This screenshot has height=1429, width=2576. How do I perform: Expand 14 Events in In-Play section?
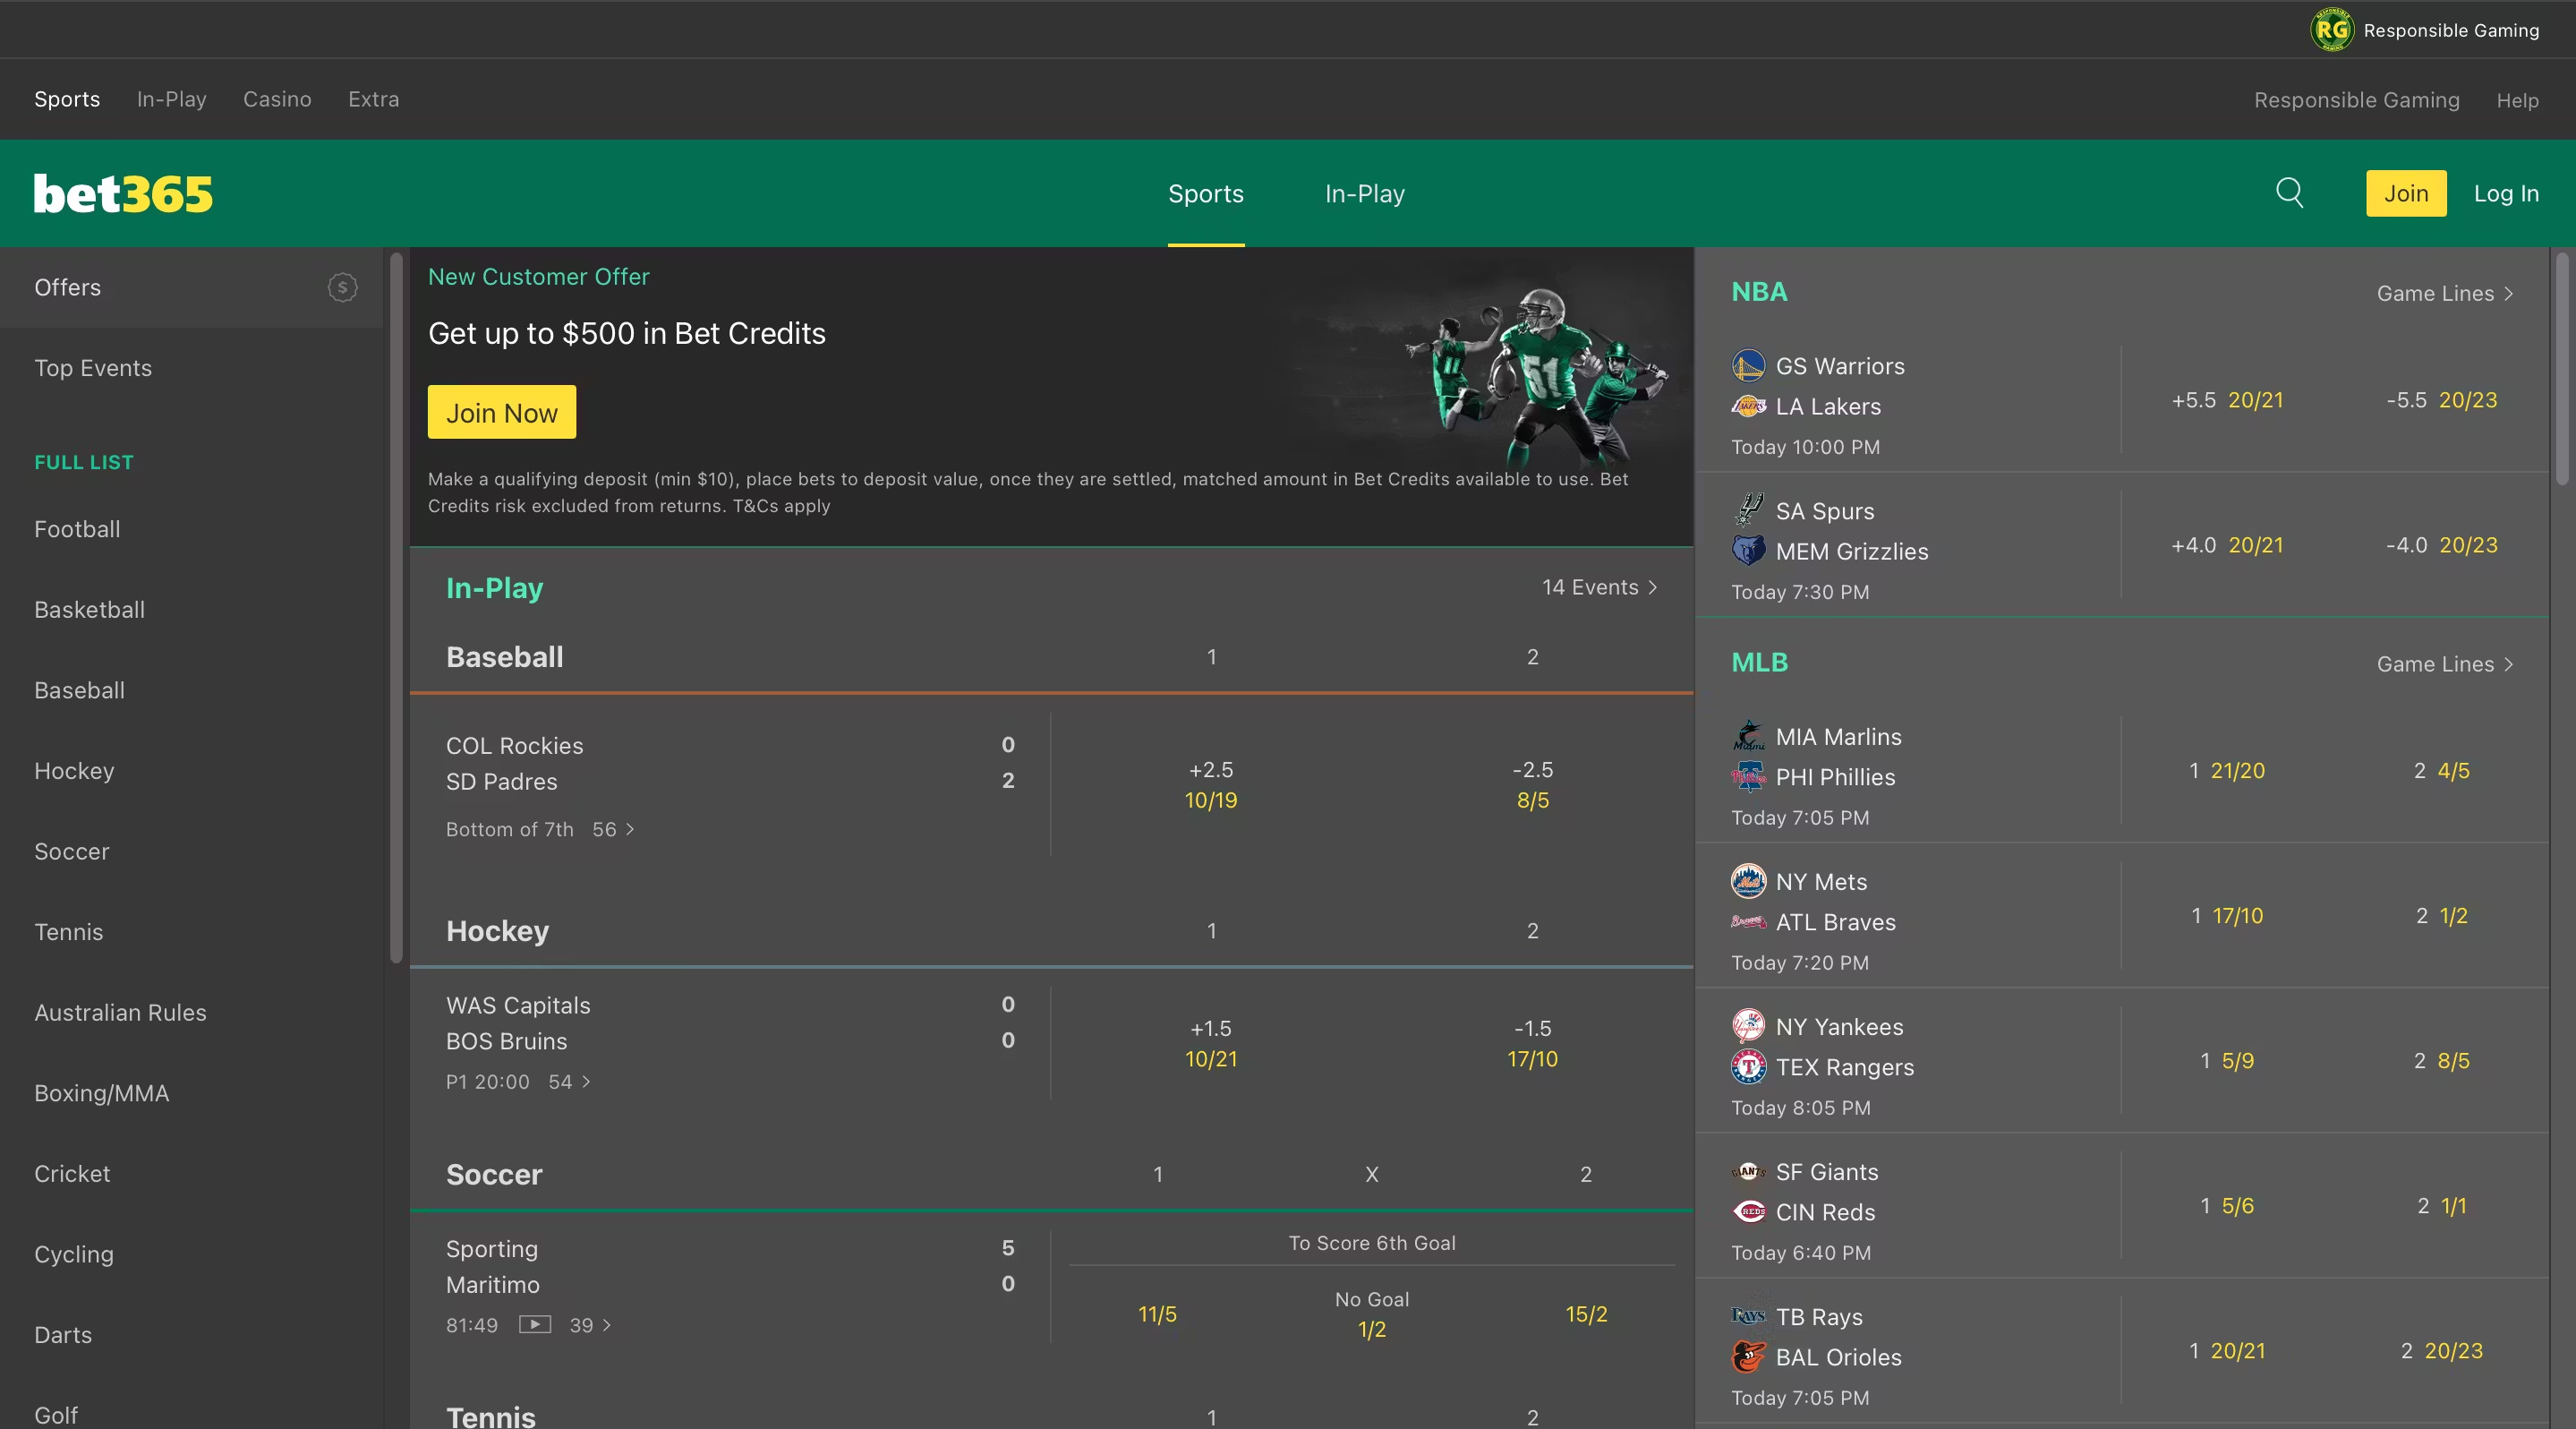coord(1599,587)
